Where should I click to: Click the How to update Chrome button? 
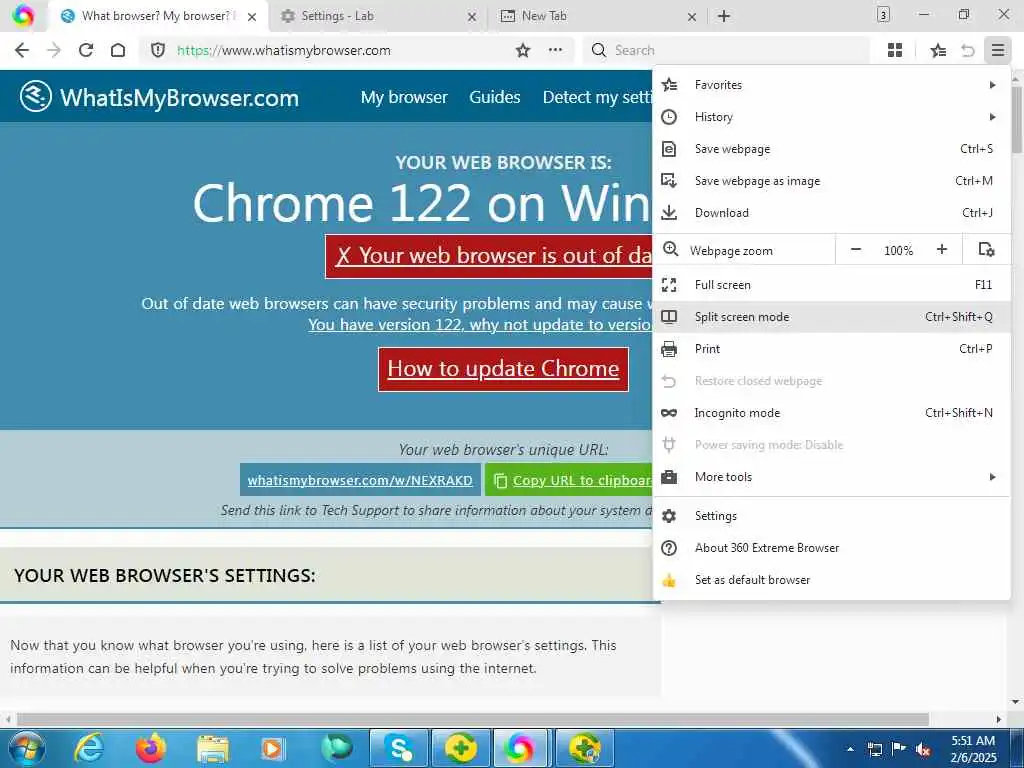point(503,369)
